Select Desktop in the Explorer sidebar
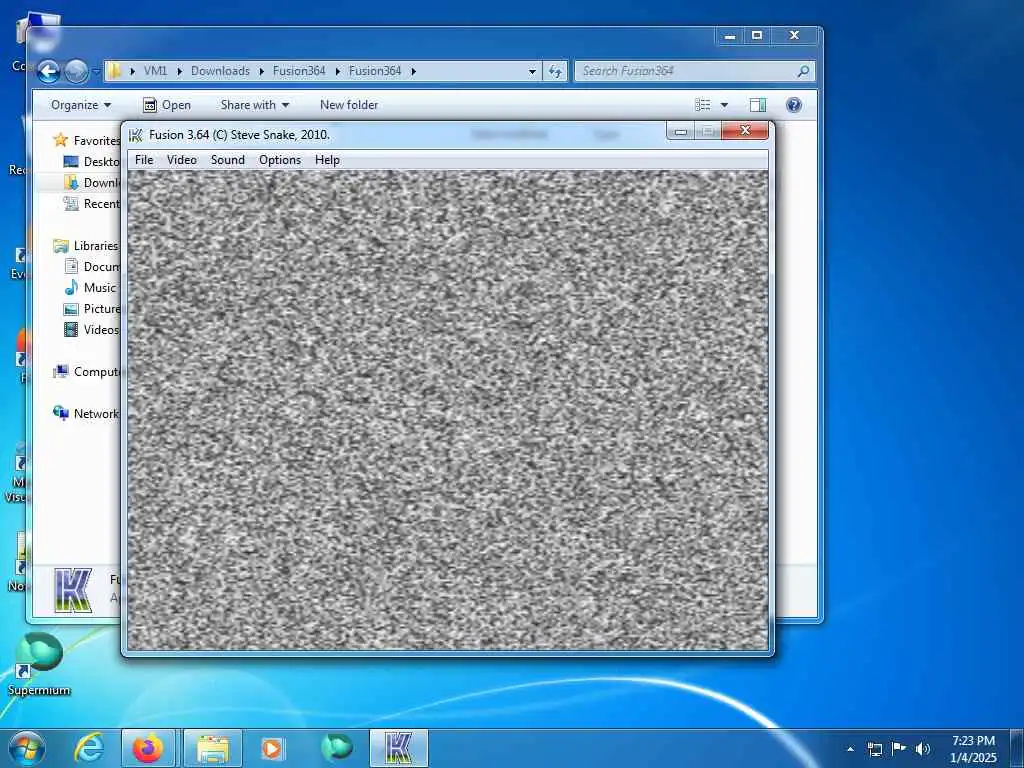The height and width of the screenshot is (768, 1024). (91, 161)
